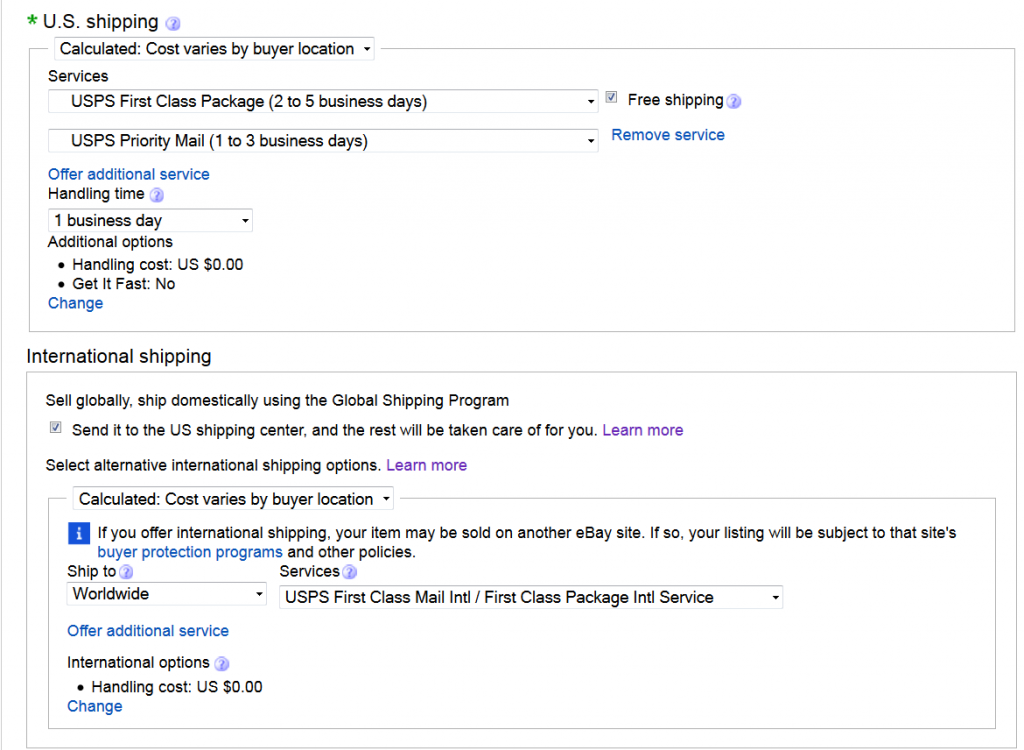
Task: Click Change under International options
Action: pos(95,707)
